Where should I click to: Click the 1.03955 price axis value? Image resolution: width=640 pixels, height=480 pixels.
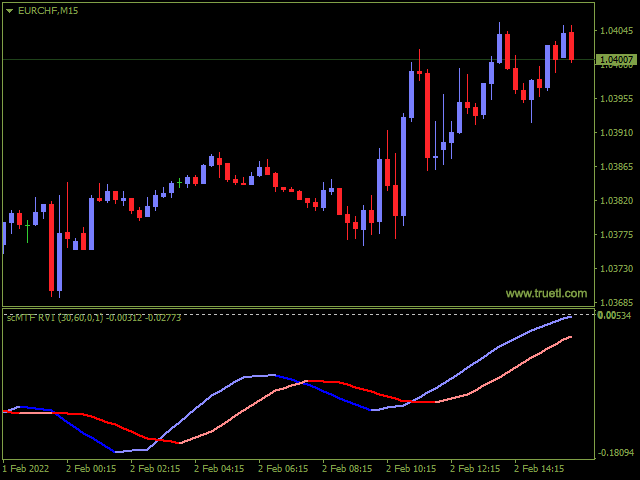coord(616,98)
